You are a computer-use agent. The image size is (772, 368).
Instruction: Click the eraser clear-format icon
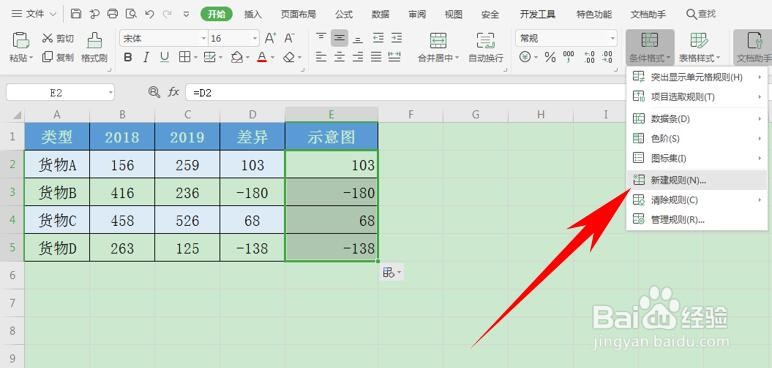[289, 58]
